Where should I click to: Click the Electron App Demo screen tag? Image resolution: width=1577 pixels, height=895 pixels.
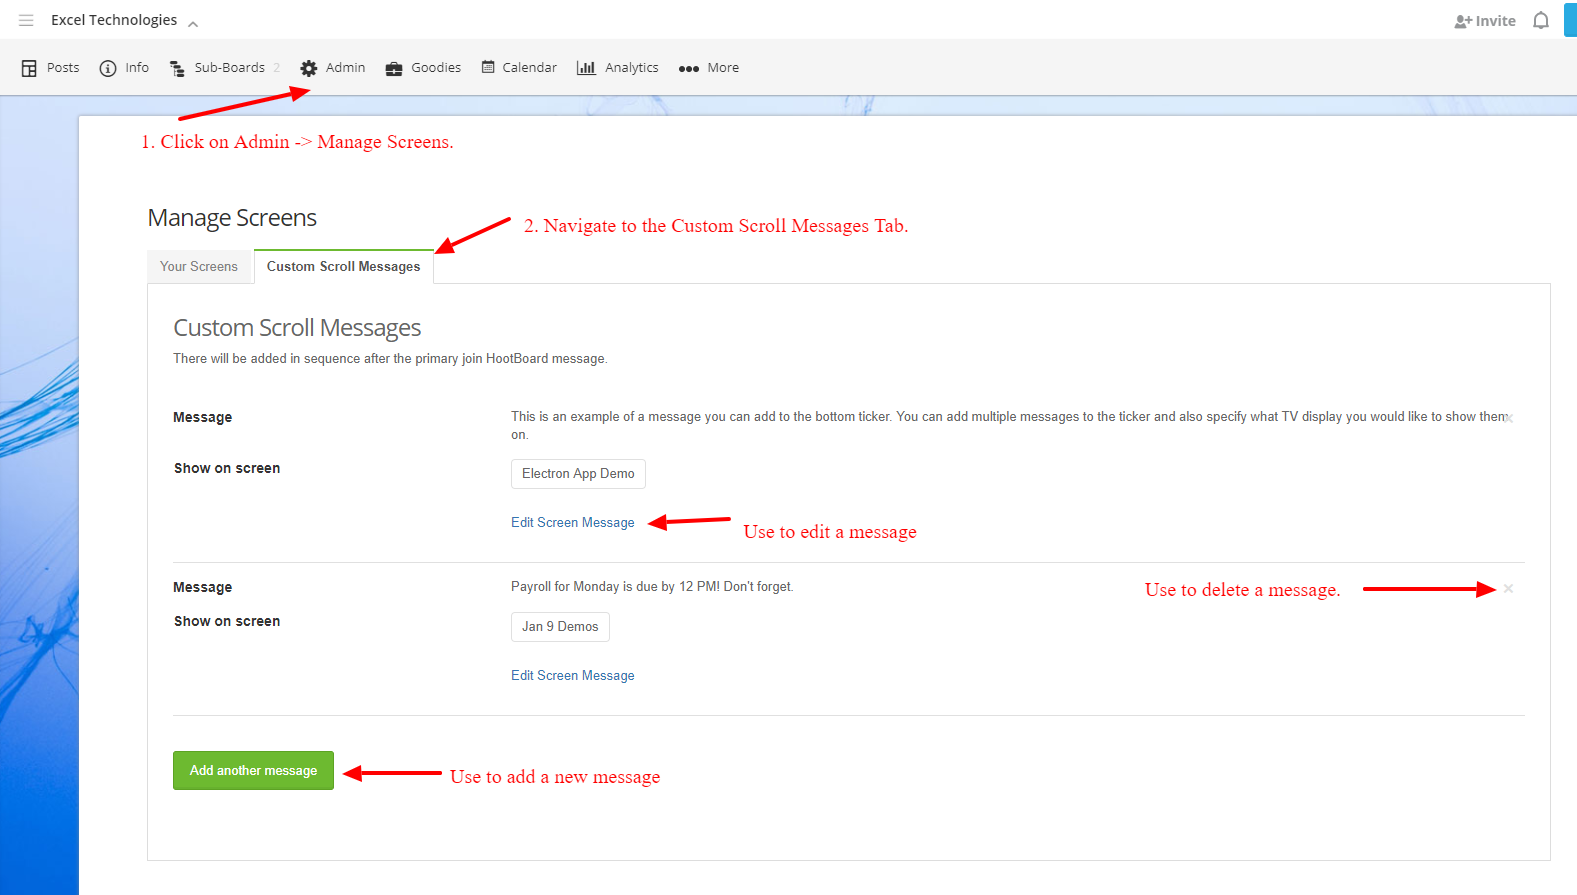(x=578, y=474)
